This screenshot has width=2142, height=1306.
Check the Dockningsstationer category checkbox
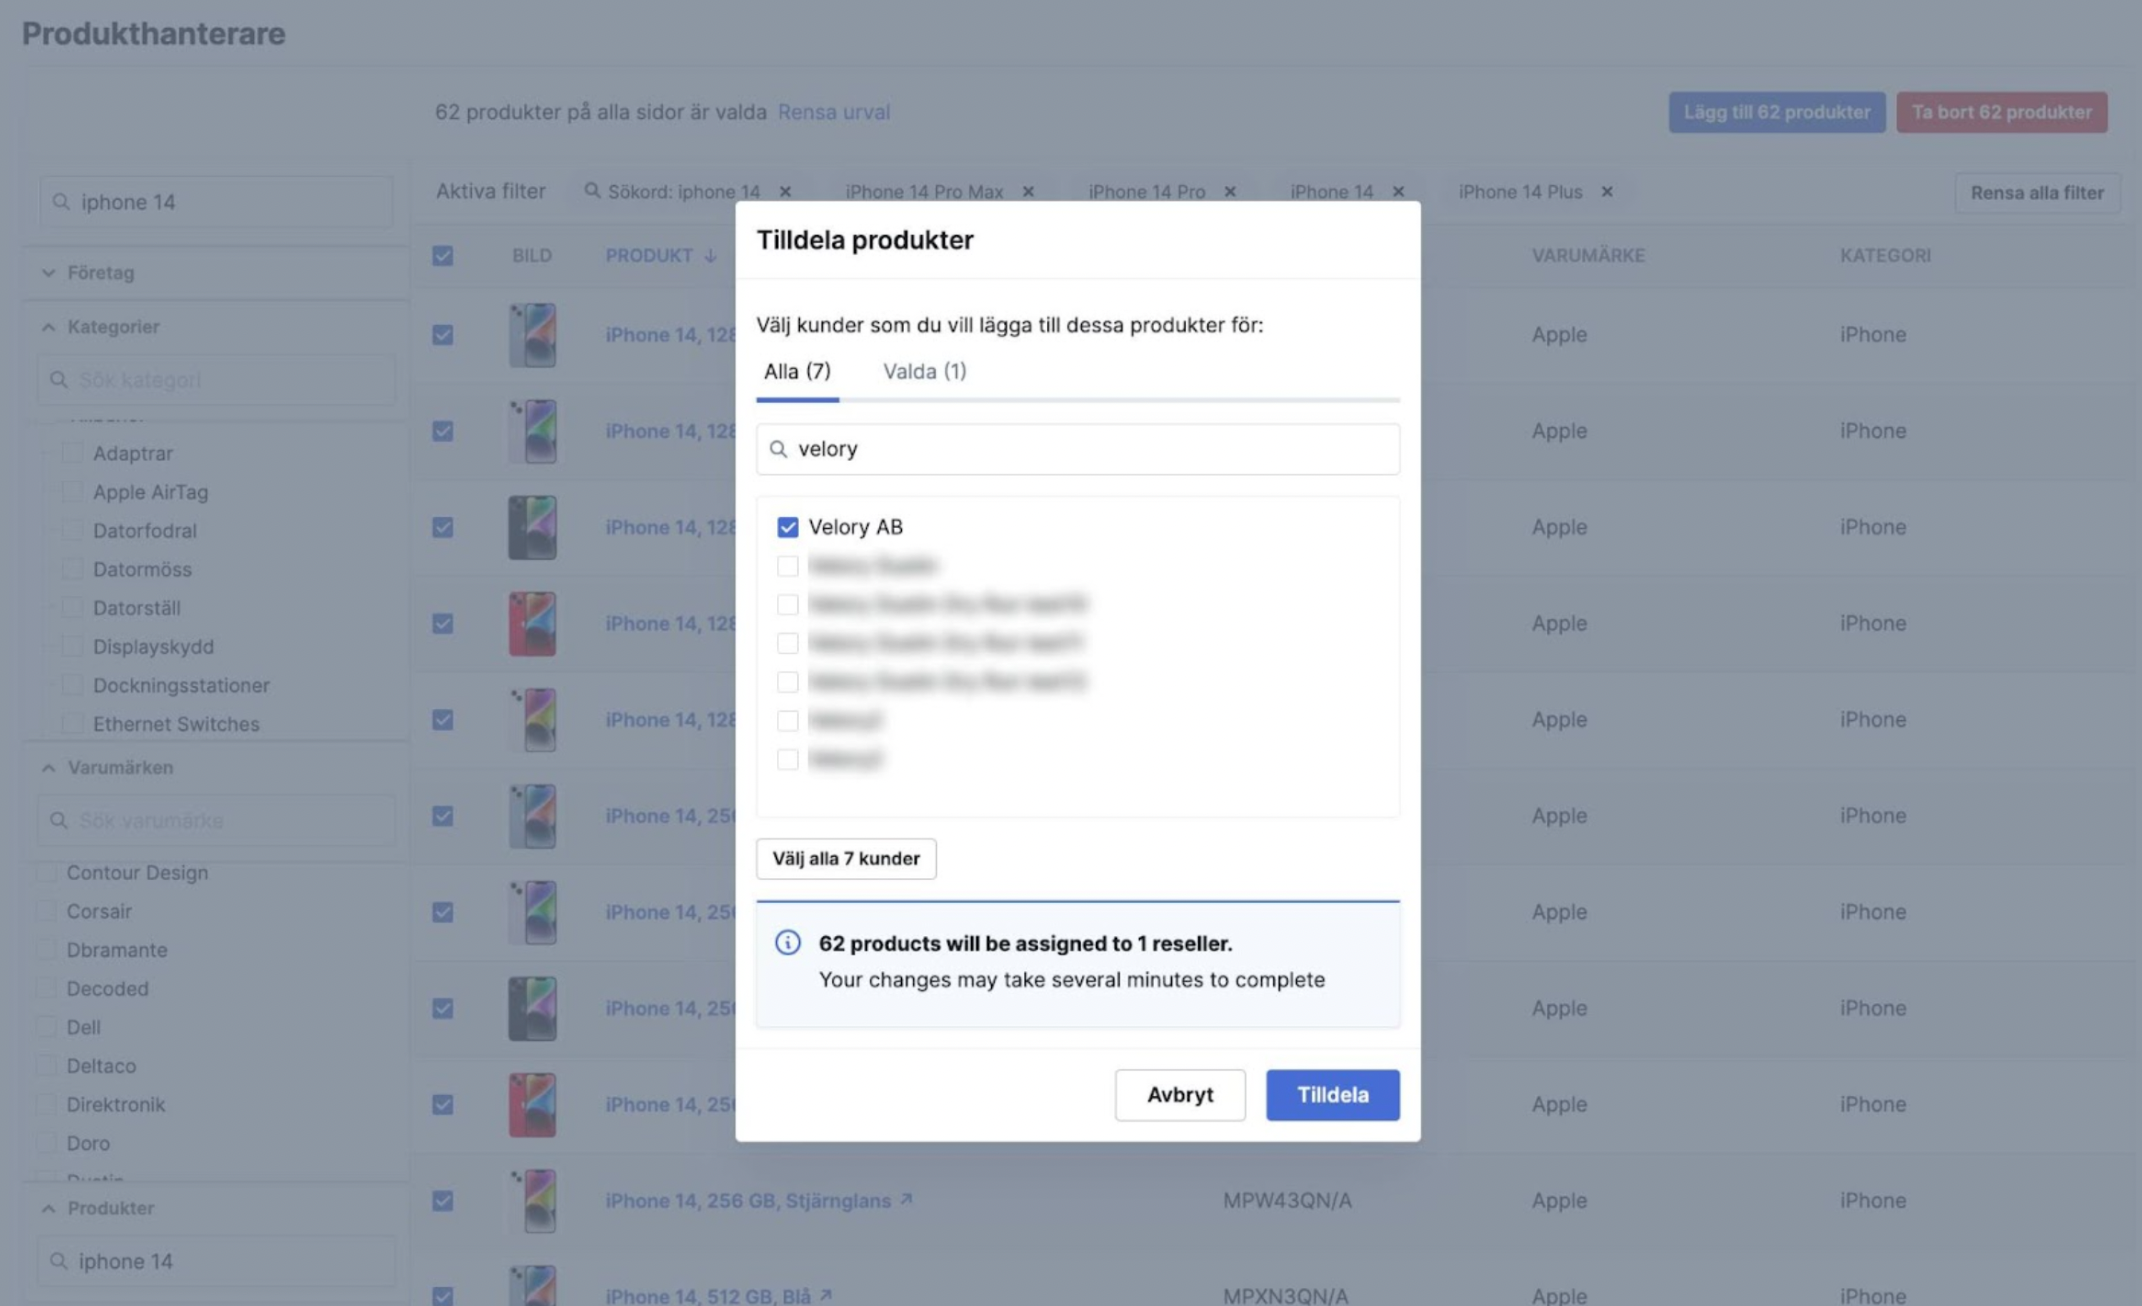coord(72,685)
